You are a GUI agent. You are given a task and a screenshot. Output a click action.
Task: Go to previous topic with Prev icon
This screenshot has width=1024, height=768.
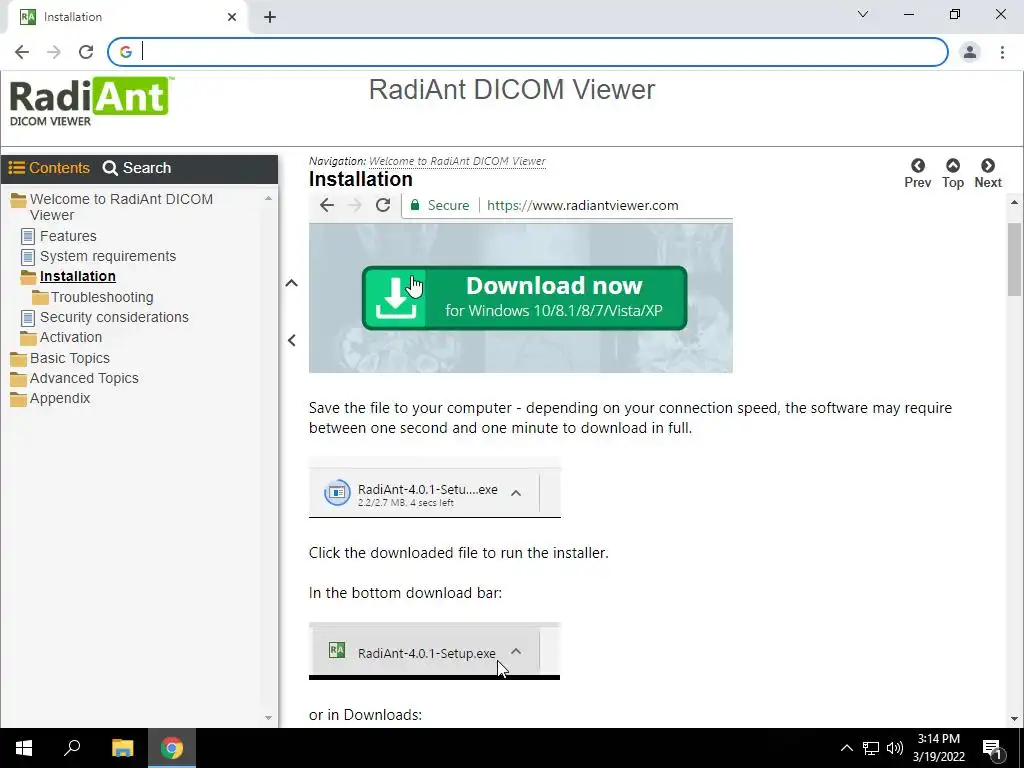pyautogui.click(x=918, y=174)
